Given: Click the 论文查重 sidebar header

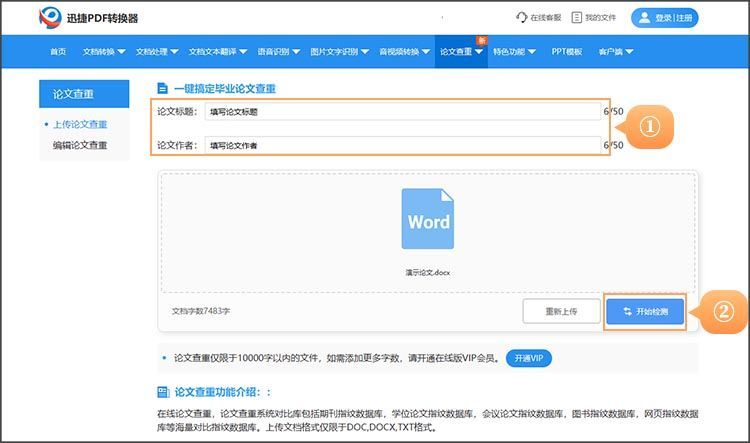Looking at the screenshot, I should [x=84, y=94].
